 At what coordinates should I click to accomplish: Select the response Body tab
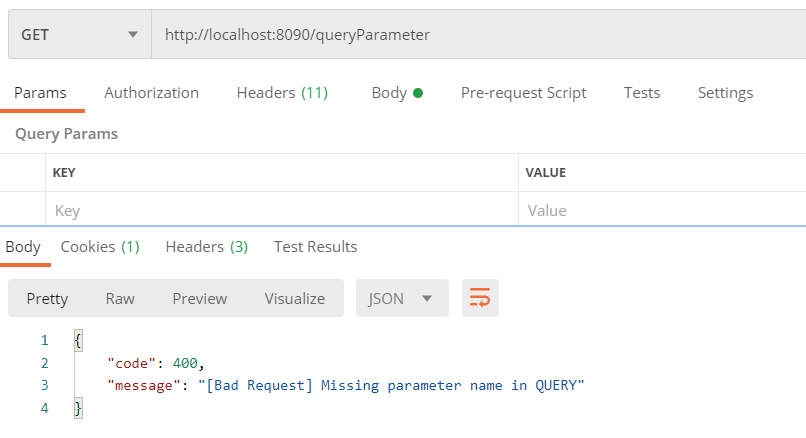pyautogui.click(x=23, y=247)
